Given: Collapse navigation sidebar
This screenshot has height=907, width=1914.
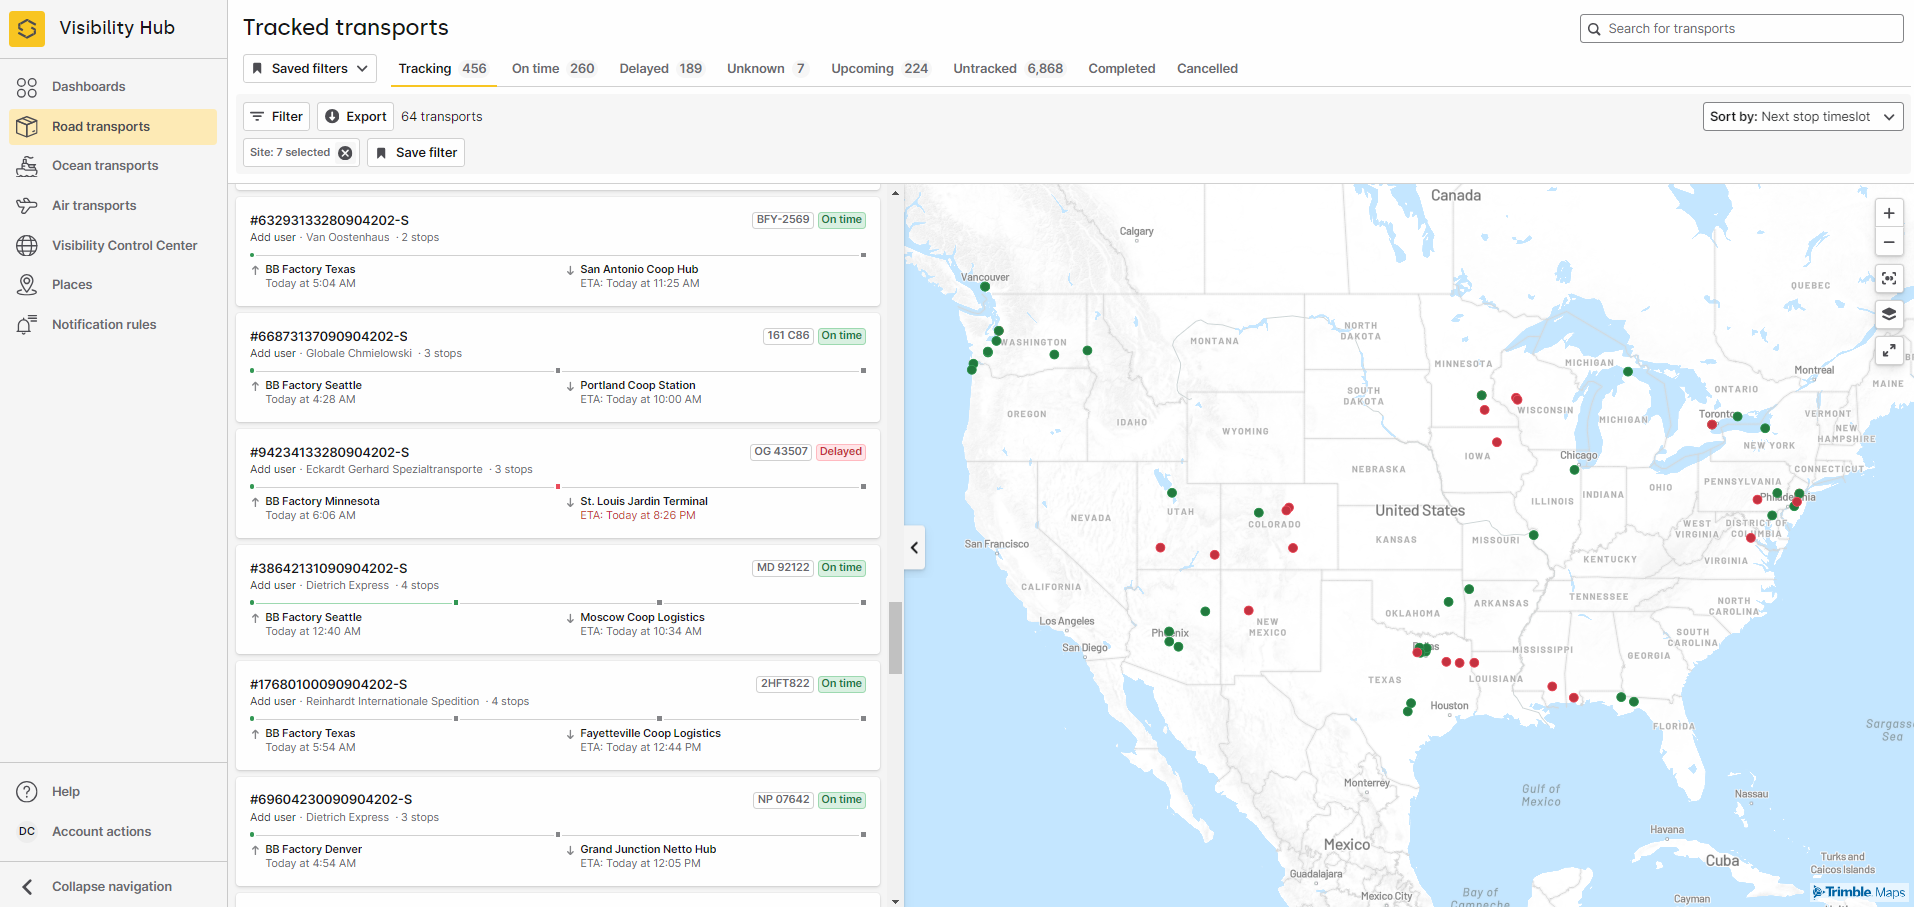Looking at the screenshot, I should 112,886.
